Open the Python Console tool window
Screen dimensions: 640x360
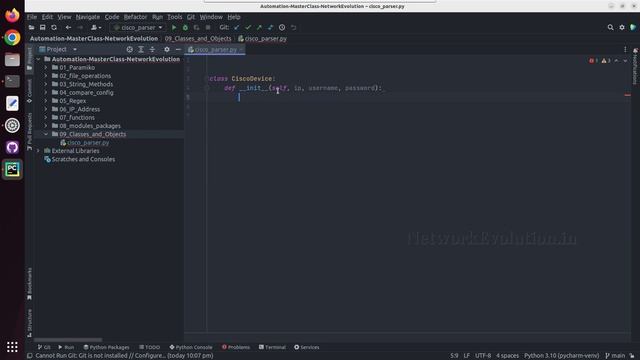click(x=191, y=347)
